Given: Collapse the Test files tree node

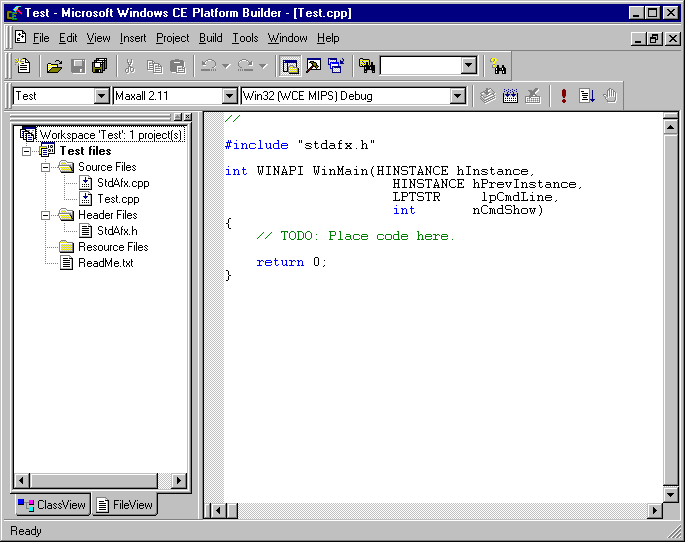Looking at the screenshot, I should pyautogui.click(x=27, y=152).
